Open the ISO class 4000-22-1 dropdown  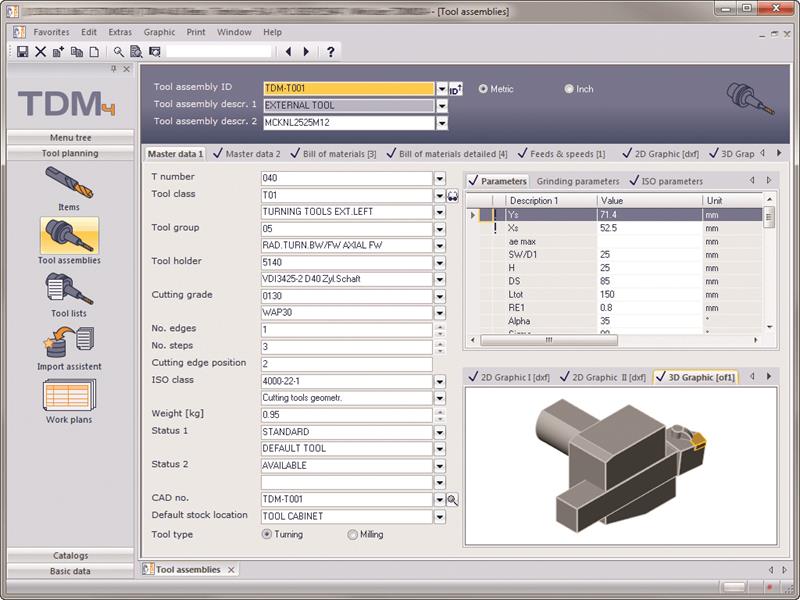[440, 381]
